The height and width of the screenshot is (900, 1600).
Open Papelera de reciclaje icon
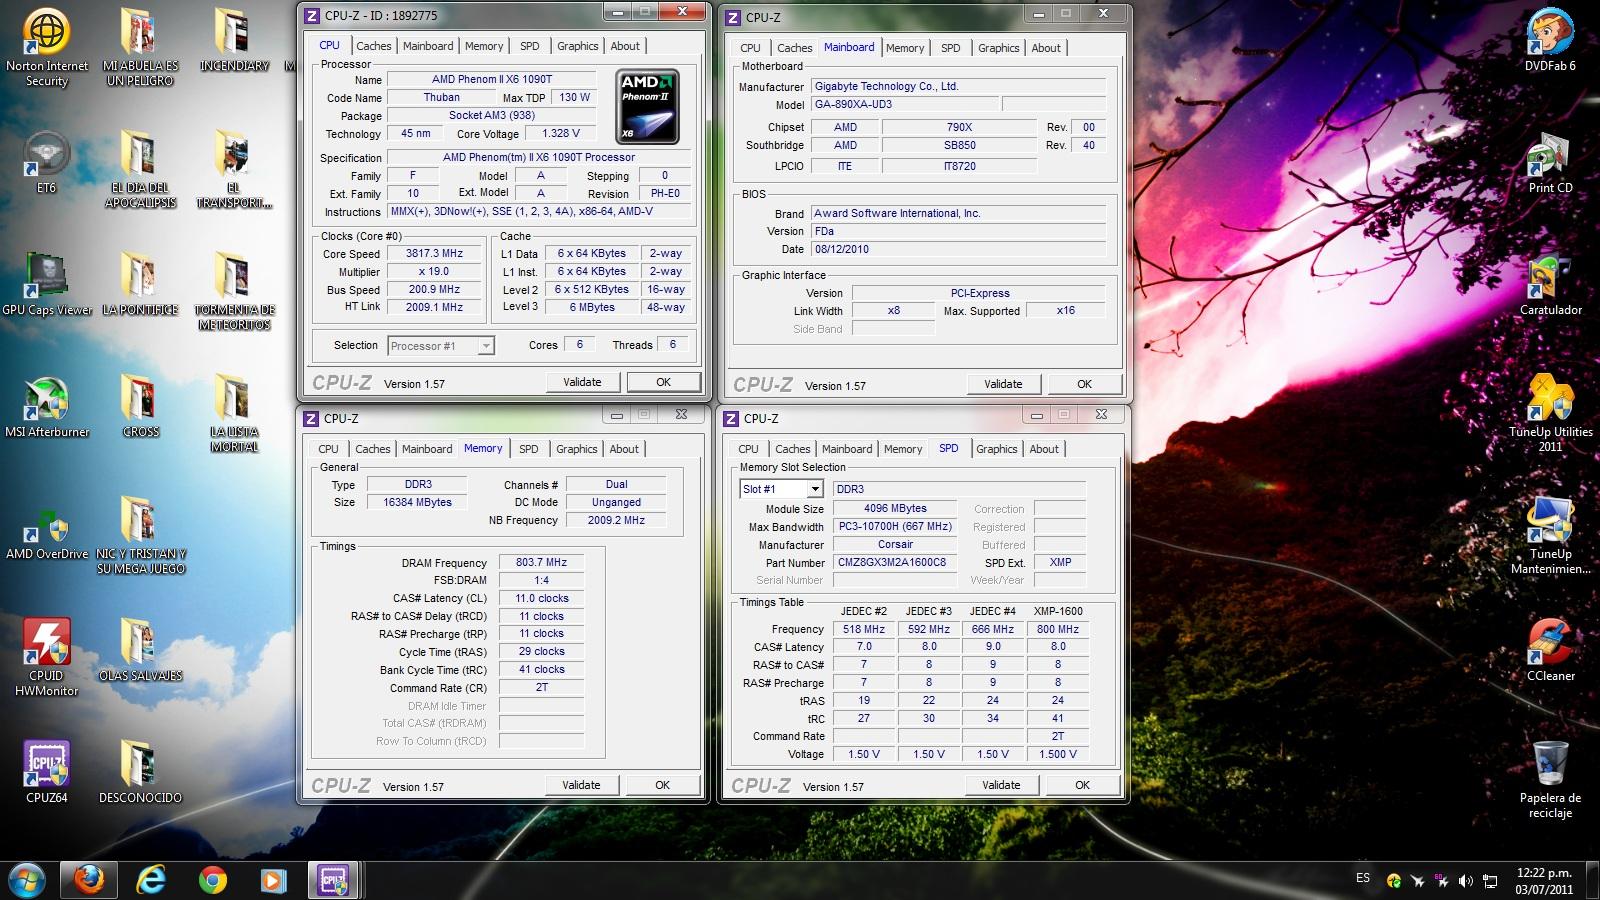click(1550, 780)
